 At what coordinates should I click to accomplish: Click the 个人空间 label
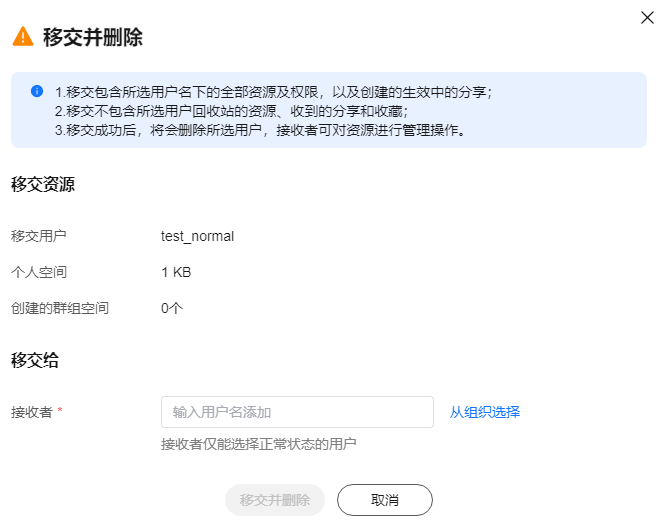39,272
